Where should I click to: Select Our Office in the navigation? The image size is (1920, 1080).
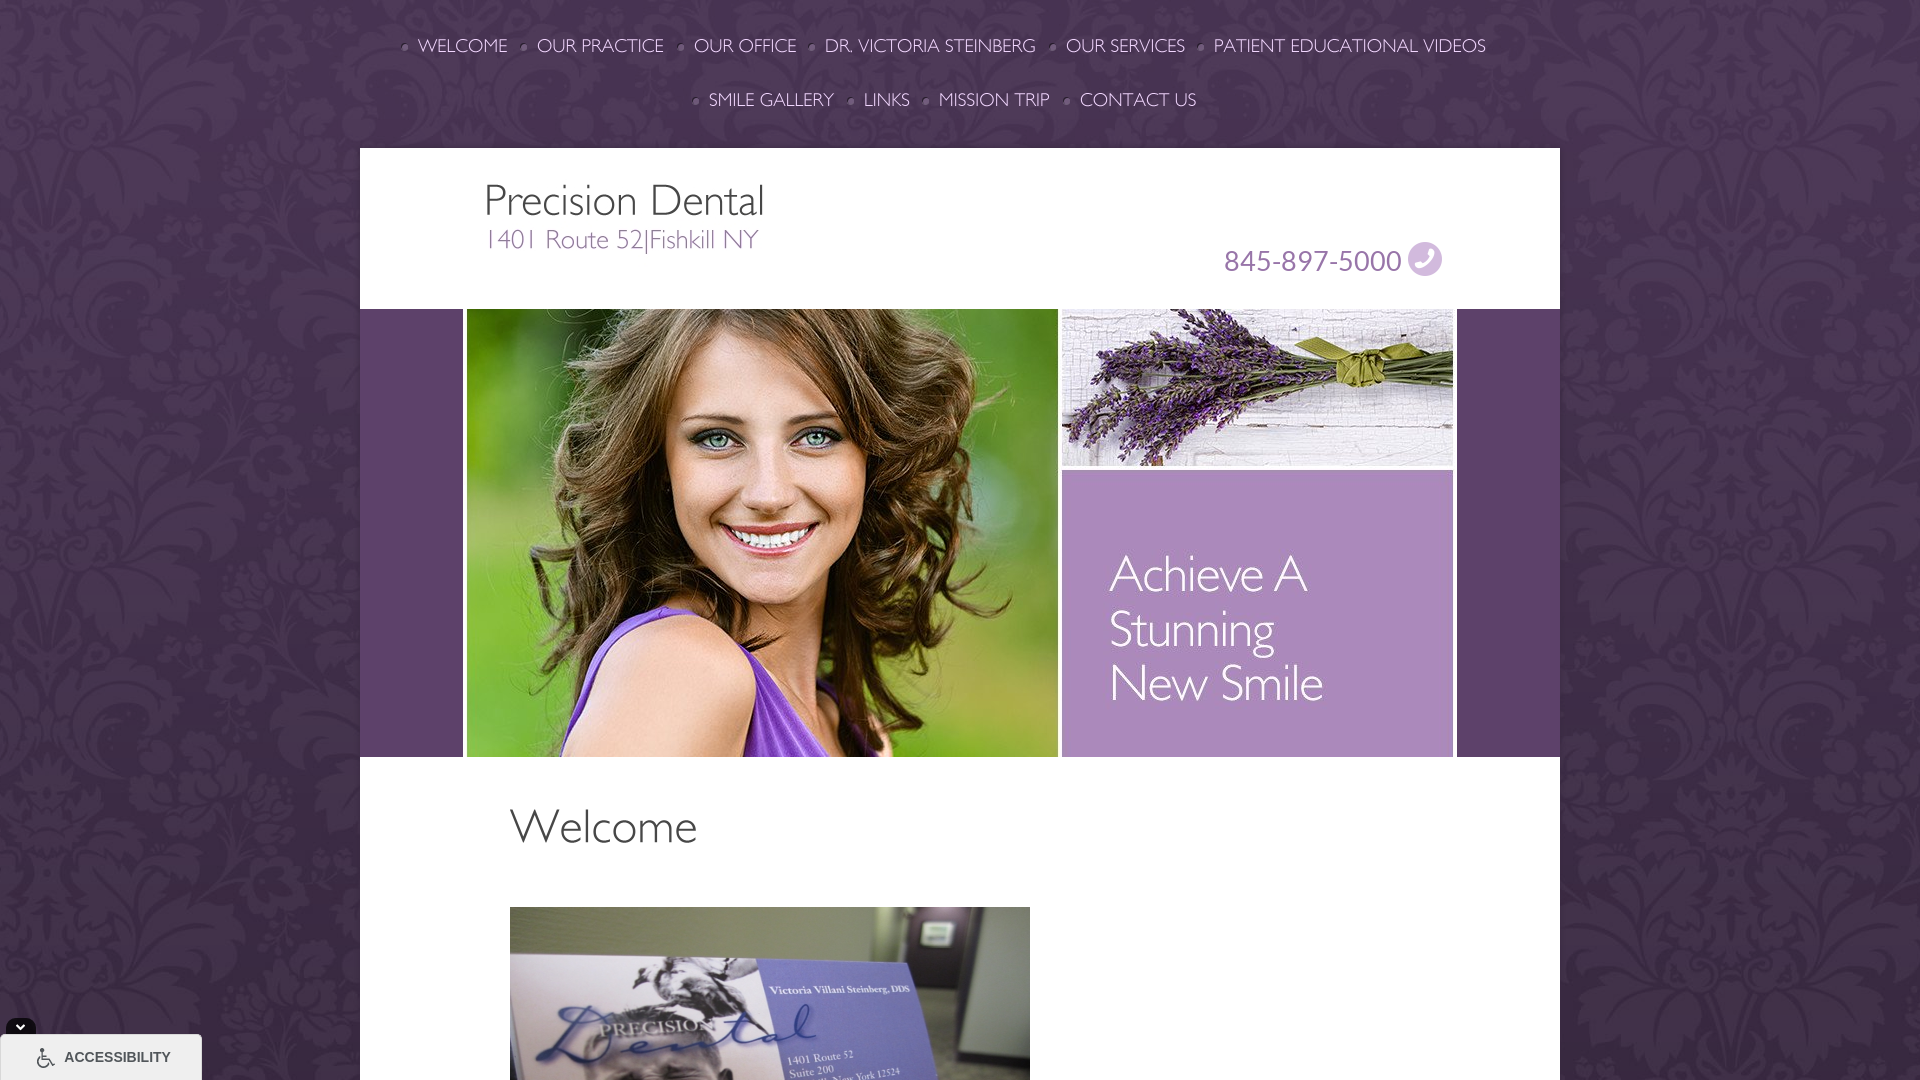745,46
